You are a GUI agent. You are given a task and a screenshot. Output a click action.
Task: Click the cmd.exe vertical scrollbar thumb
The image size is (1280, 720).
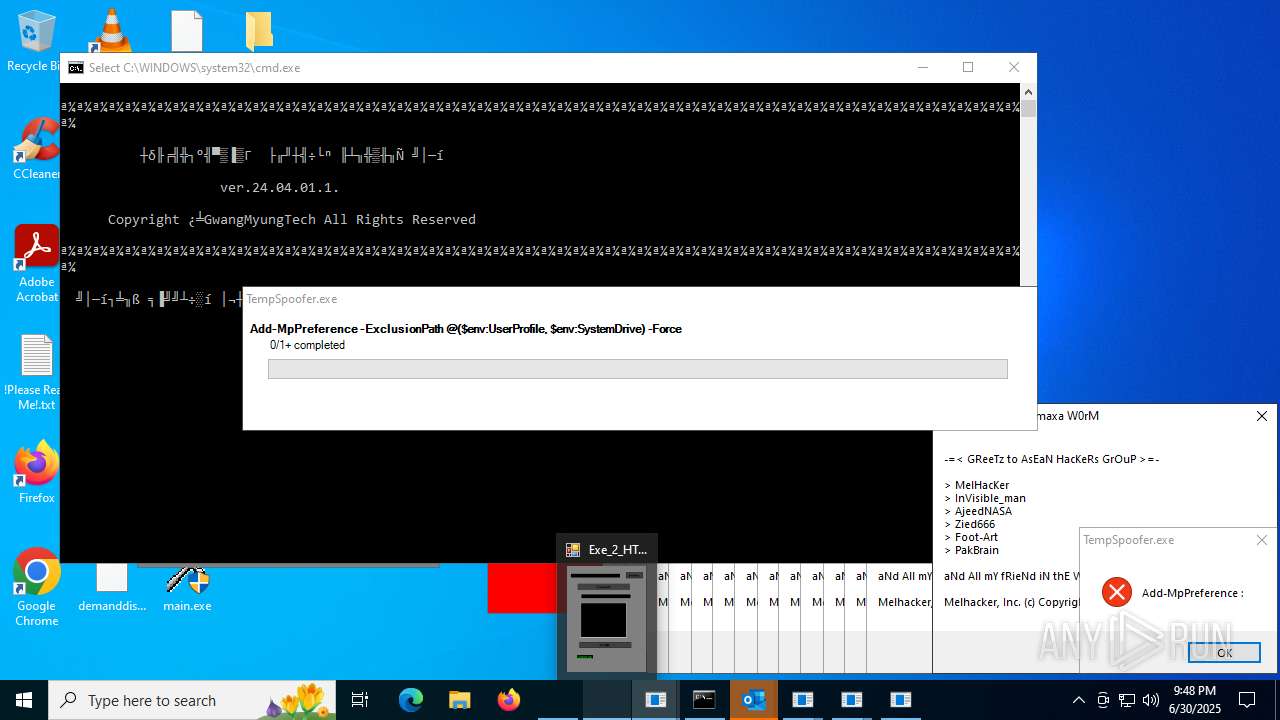click(x=1028, y=109)
